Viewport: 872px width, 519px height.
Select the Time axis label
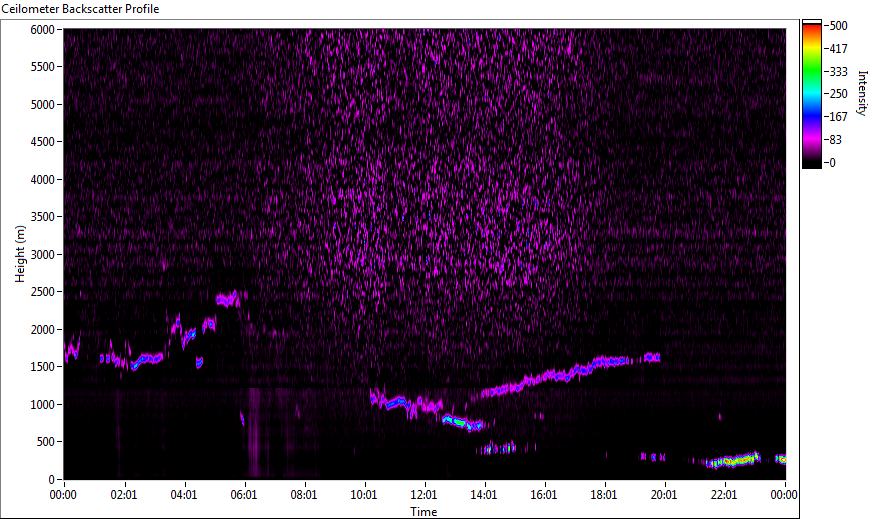424,512
